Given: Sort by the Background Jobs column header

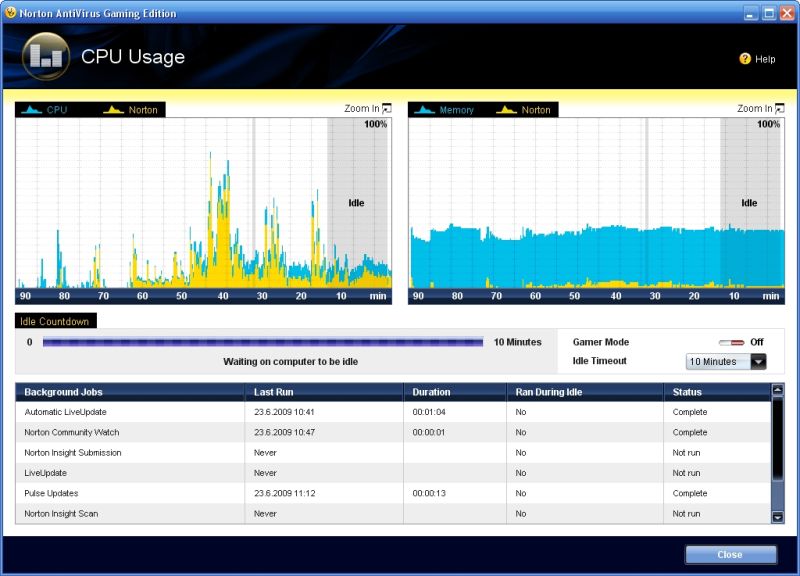Looking at the screenshot, I should pos(130,392).
